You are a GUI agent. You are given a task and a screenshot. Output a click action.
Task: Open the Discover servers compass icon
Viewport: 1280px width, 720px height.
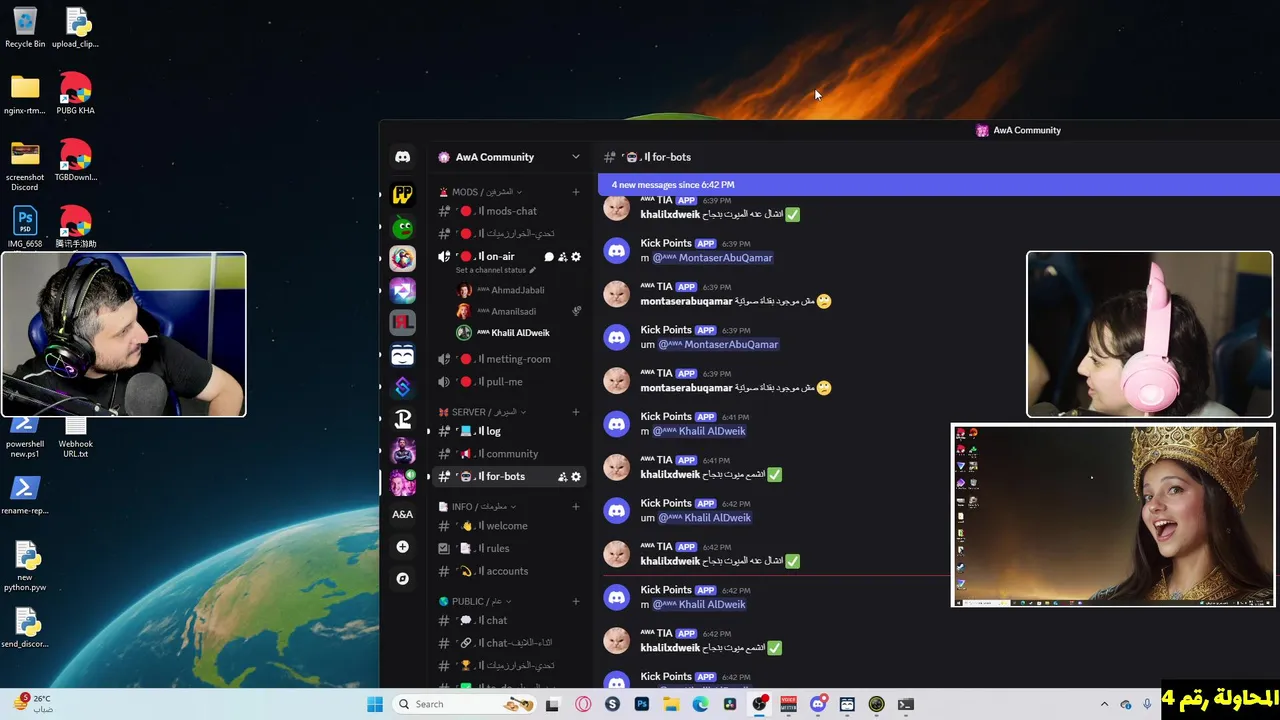pyautogui.click(x=402, y=579)
